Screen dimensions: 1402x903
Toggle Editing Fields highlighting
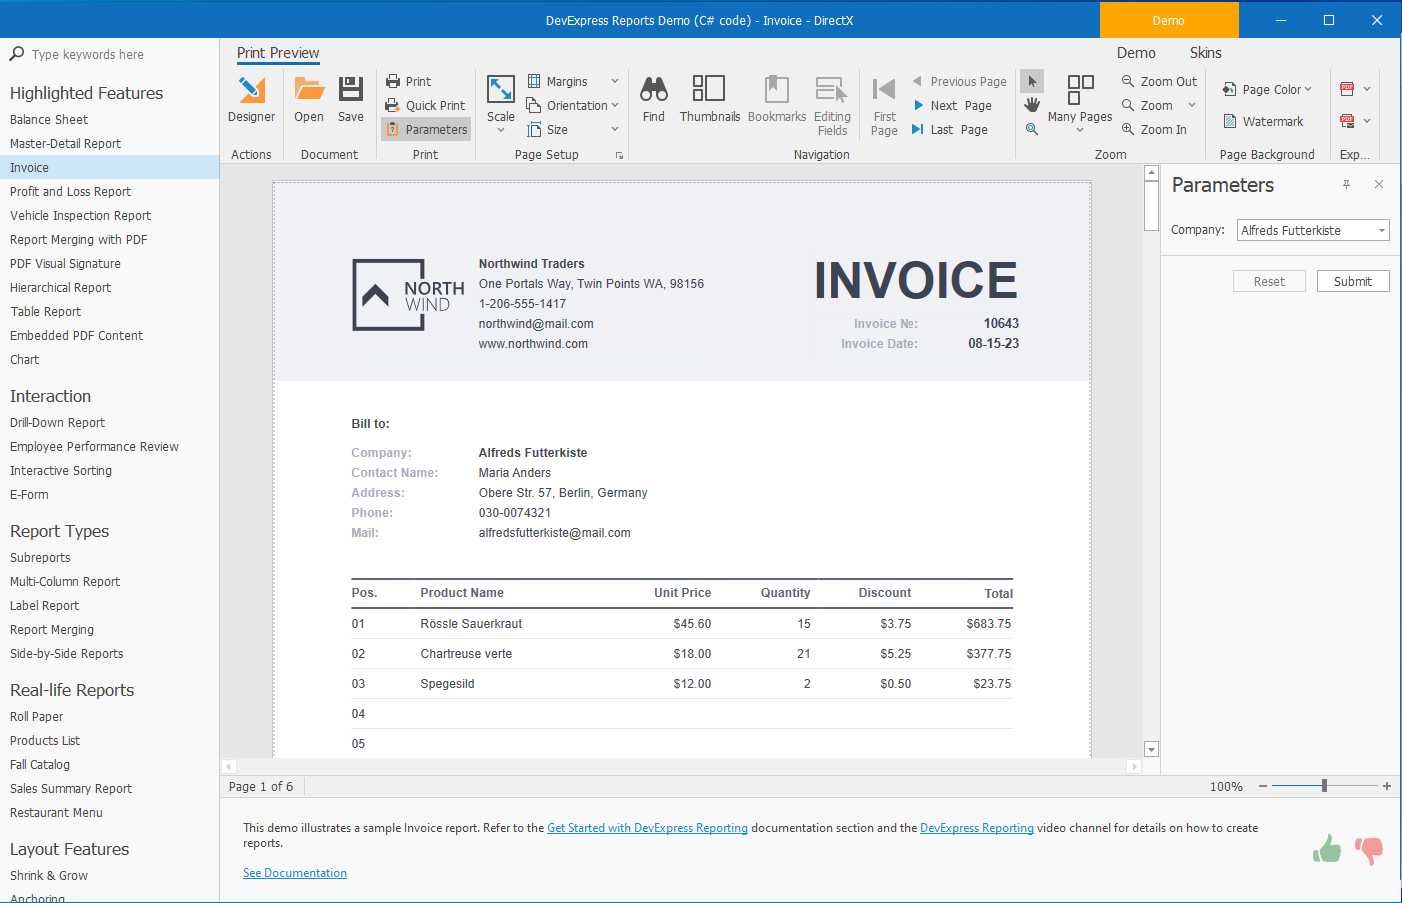coord(832,105)
